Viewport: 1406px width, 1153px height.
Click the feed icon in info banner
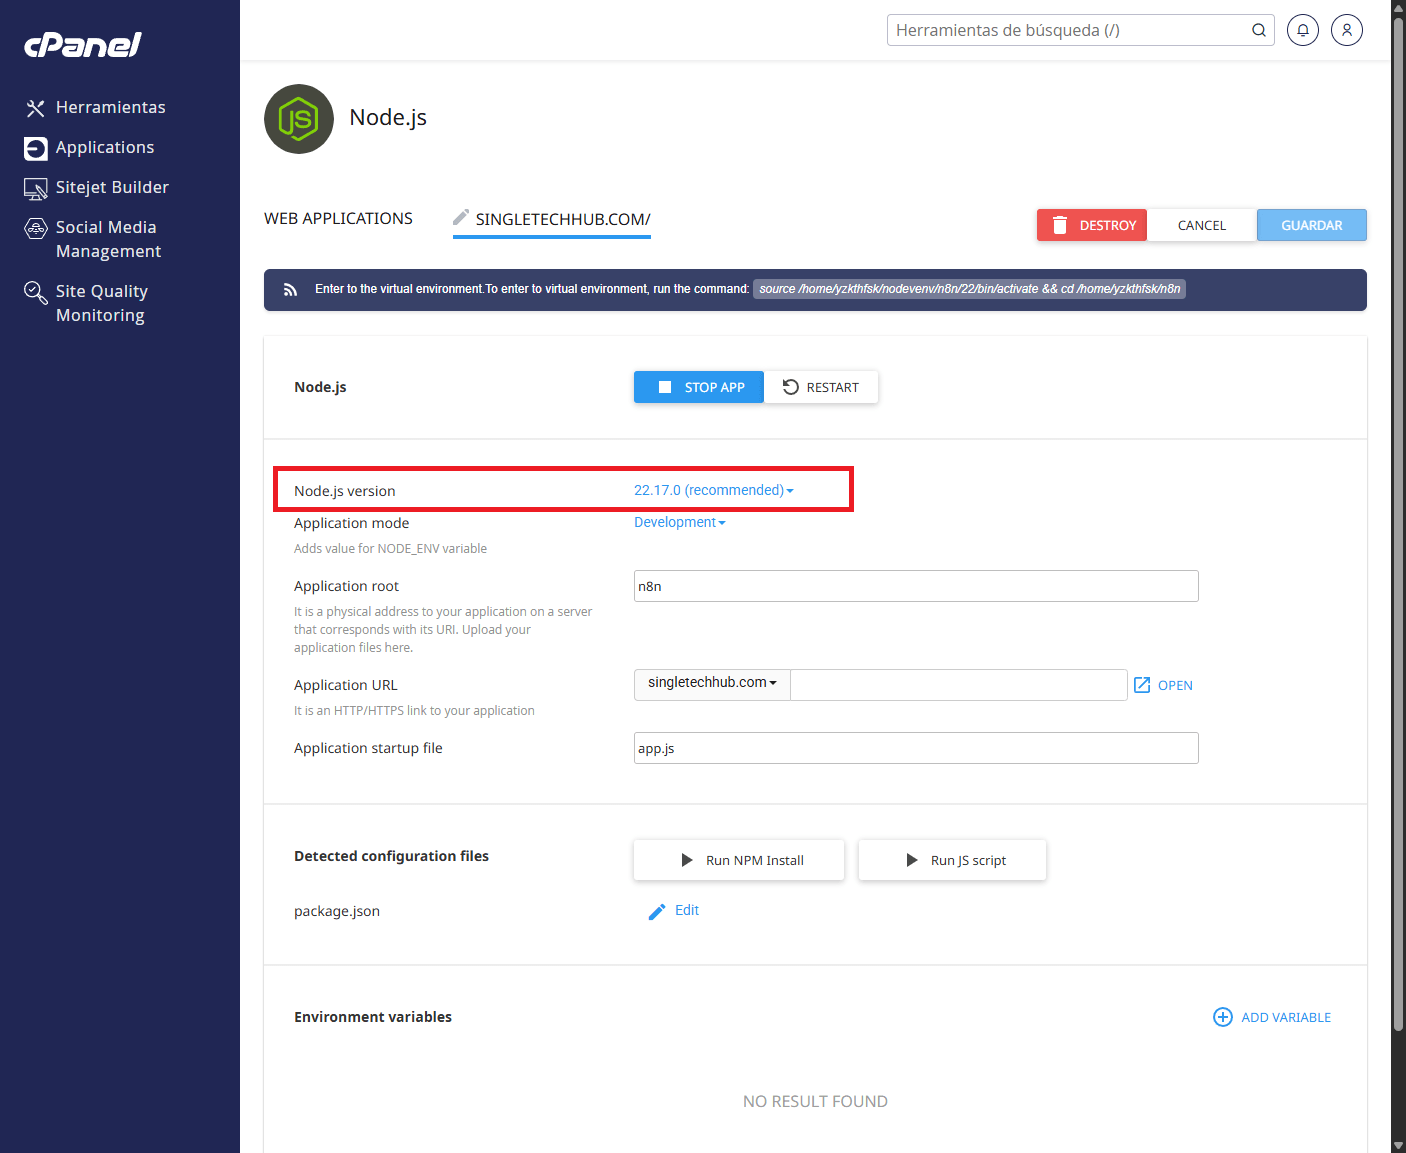290,290
